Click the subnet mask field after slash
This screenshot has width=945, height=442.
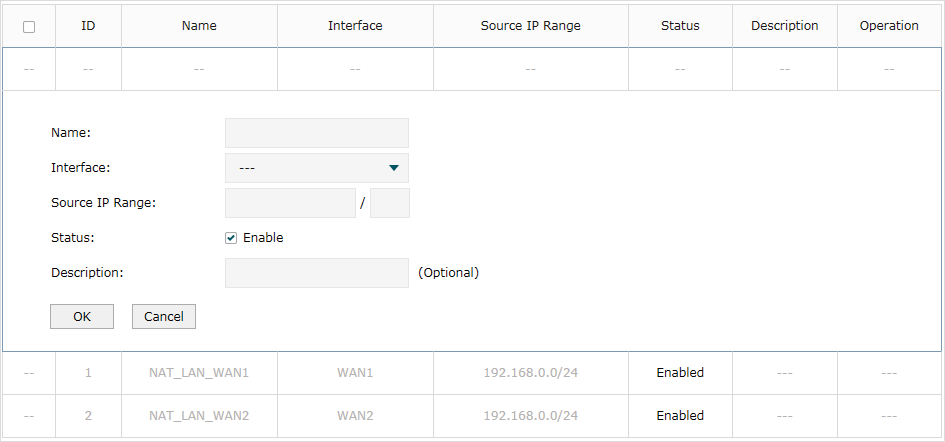[x=390, y=203]
